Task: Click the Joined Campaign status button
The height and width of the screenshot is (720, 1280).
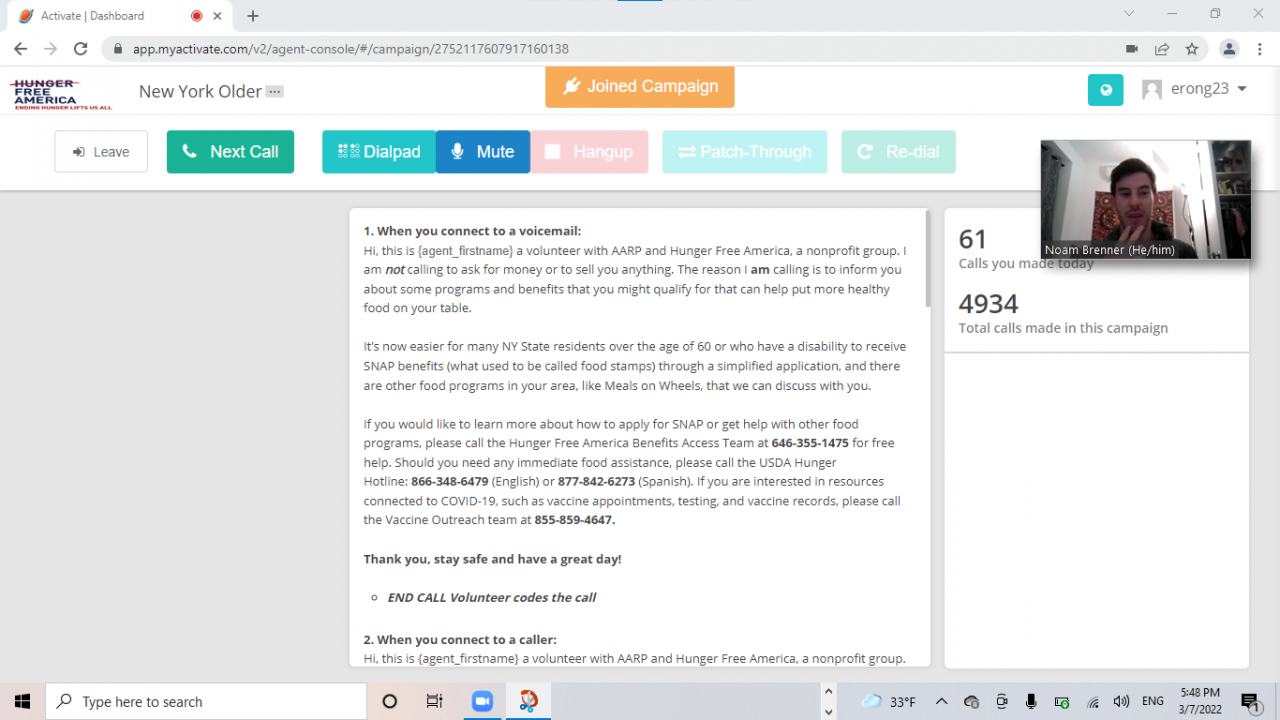Action: (x=640, y=87)
